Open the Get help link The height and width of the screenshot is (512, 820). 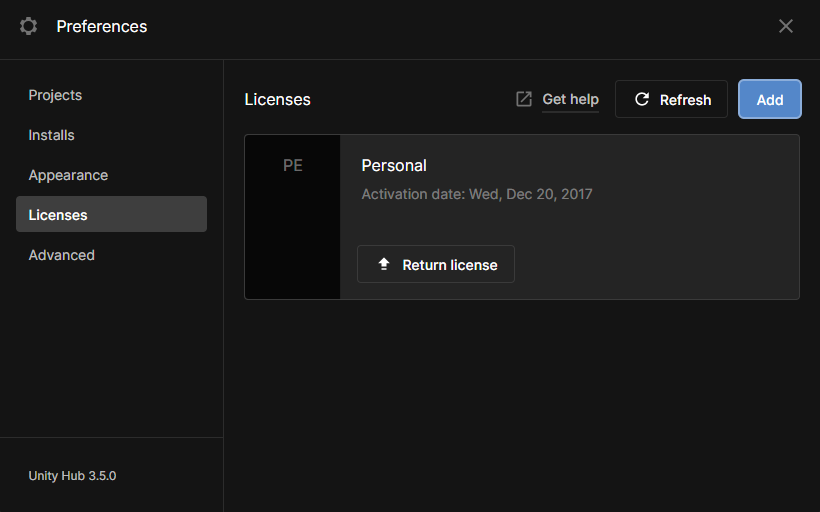(570, 99)
